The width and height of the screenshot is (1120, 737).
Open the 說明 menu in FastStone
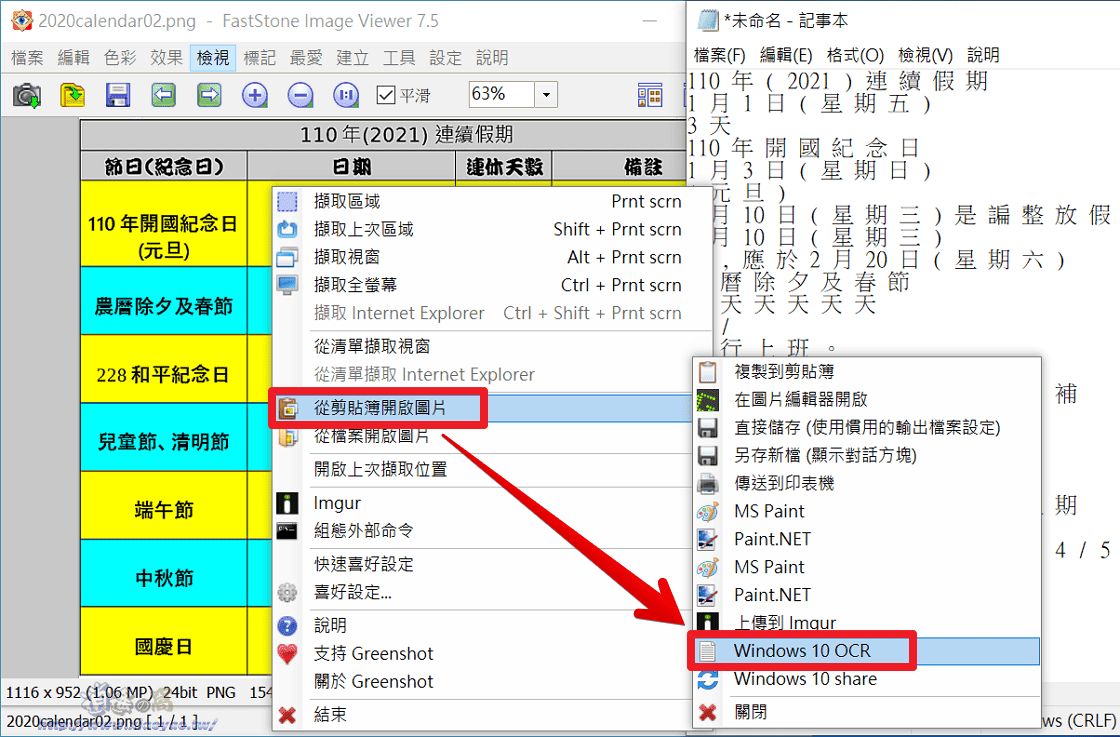coord(491,57)
